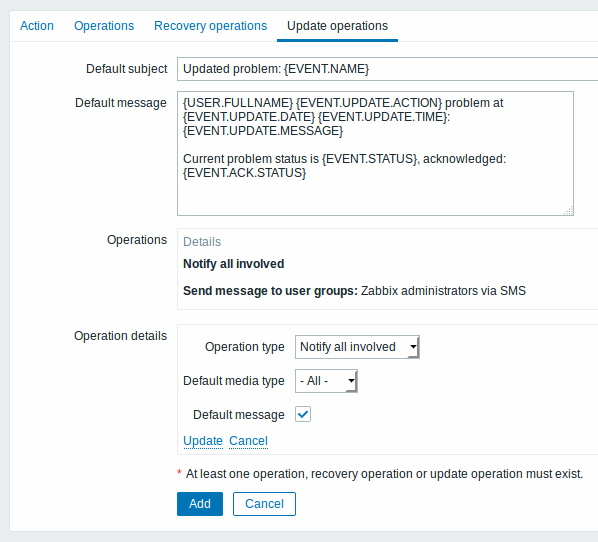This screenshot has width=598, height=542.
Task: Click the Operation details label
Action: (x=121, y=336)
